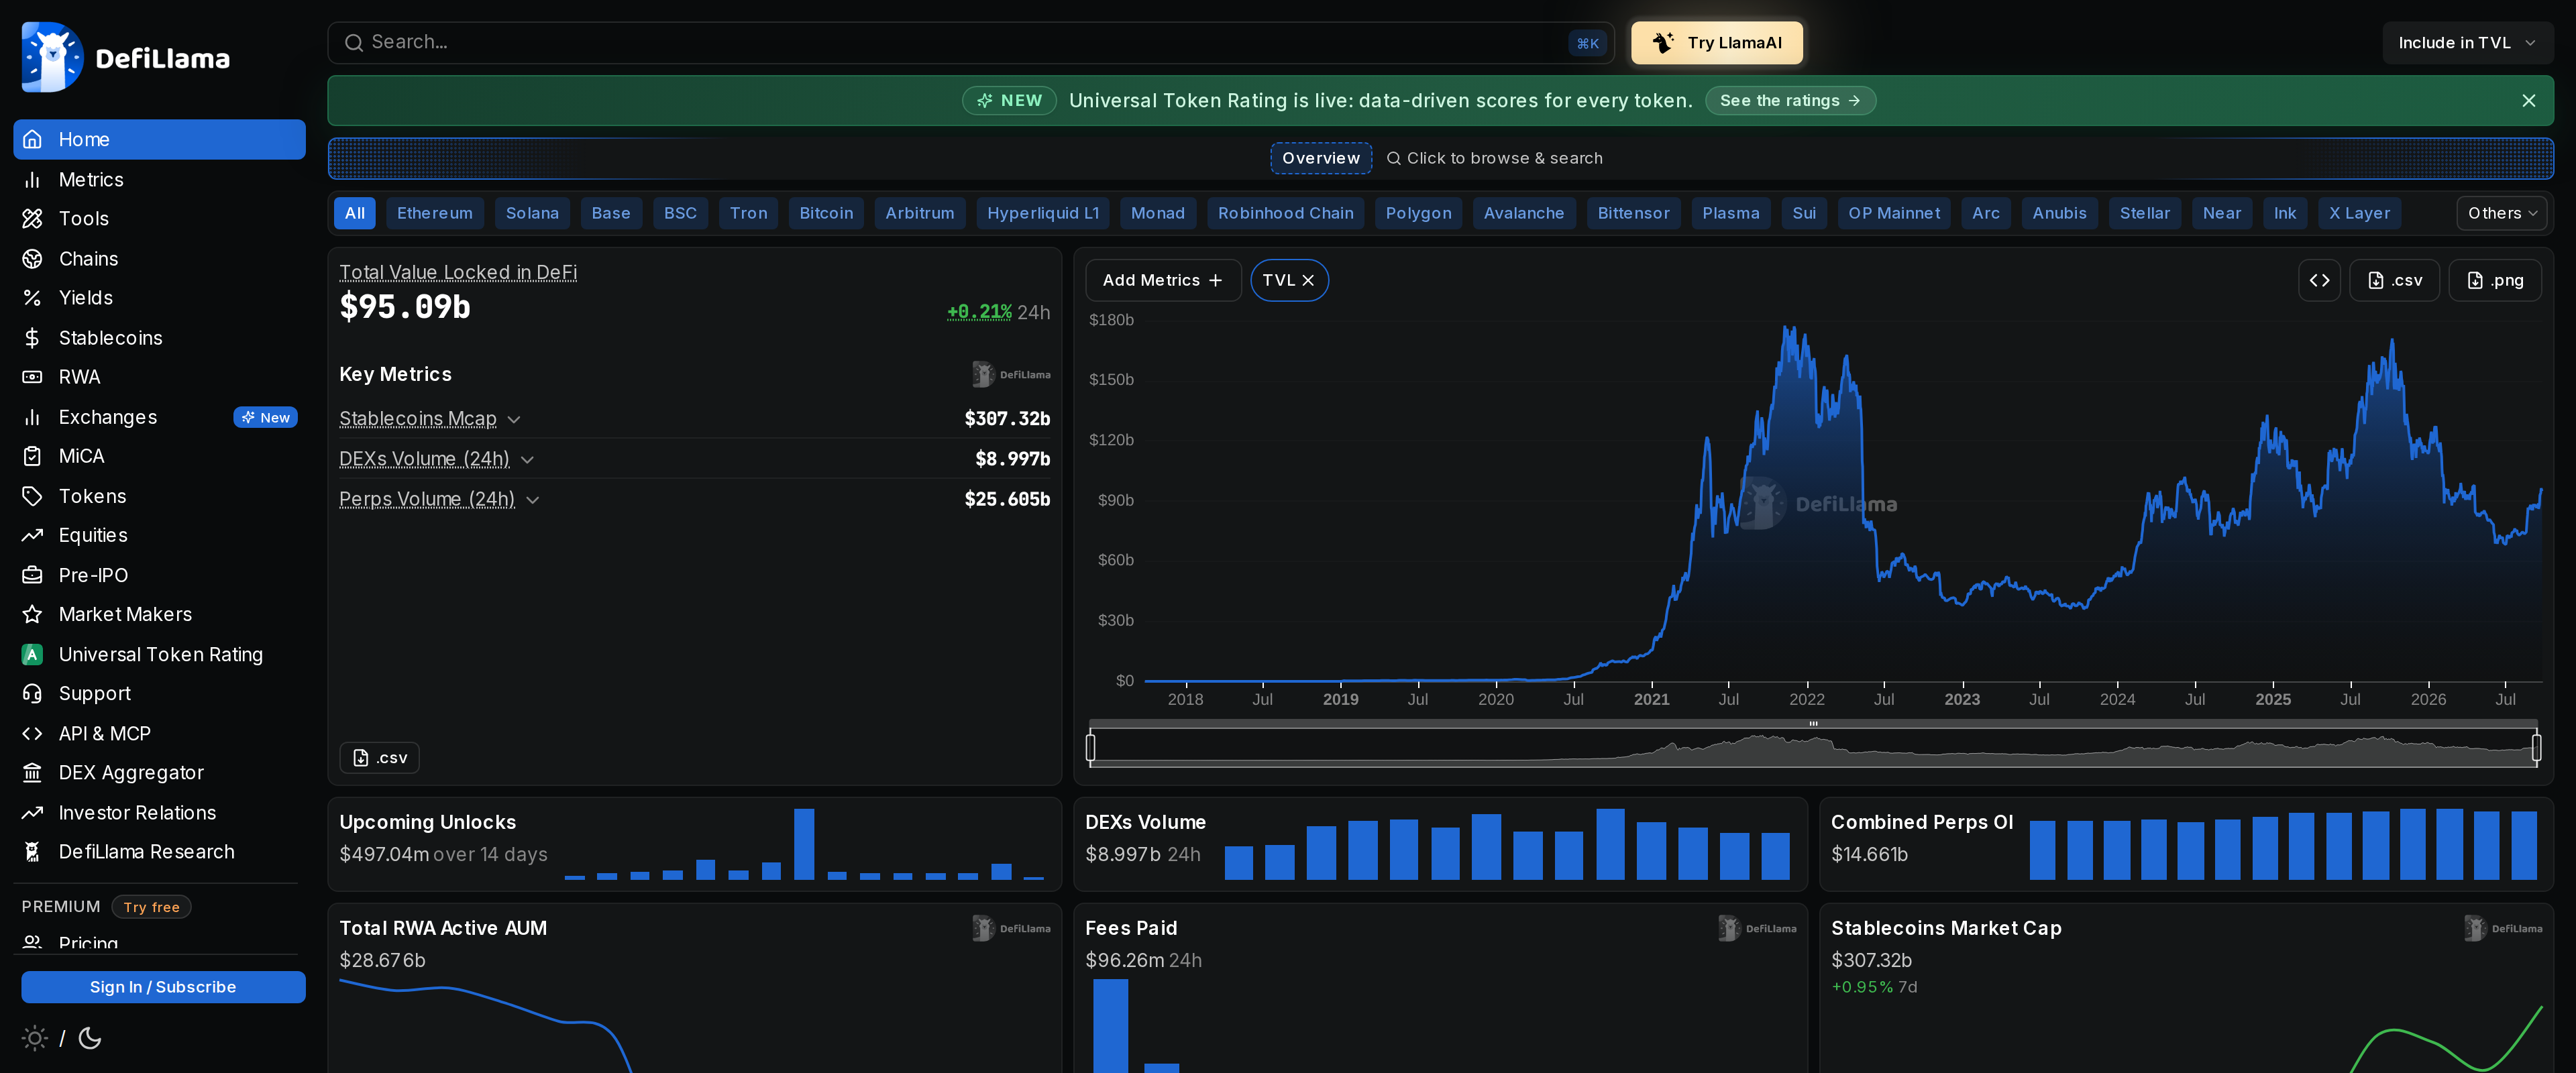Open the DefiLlama Research icon
2576x1073 pixels.
point(32,852)
